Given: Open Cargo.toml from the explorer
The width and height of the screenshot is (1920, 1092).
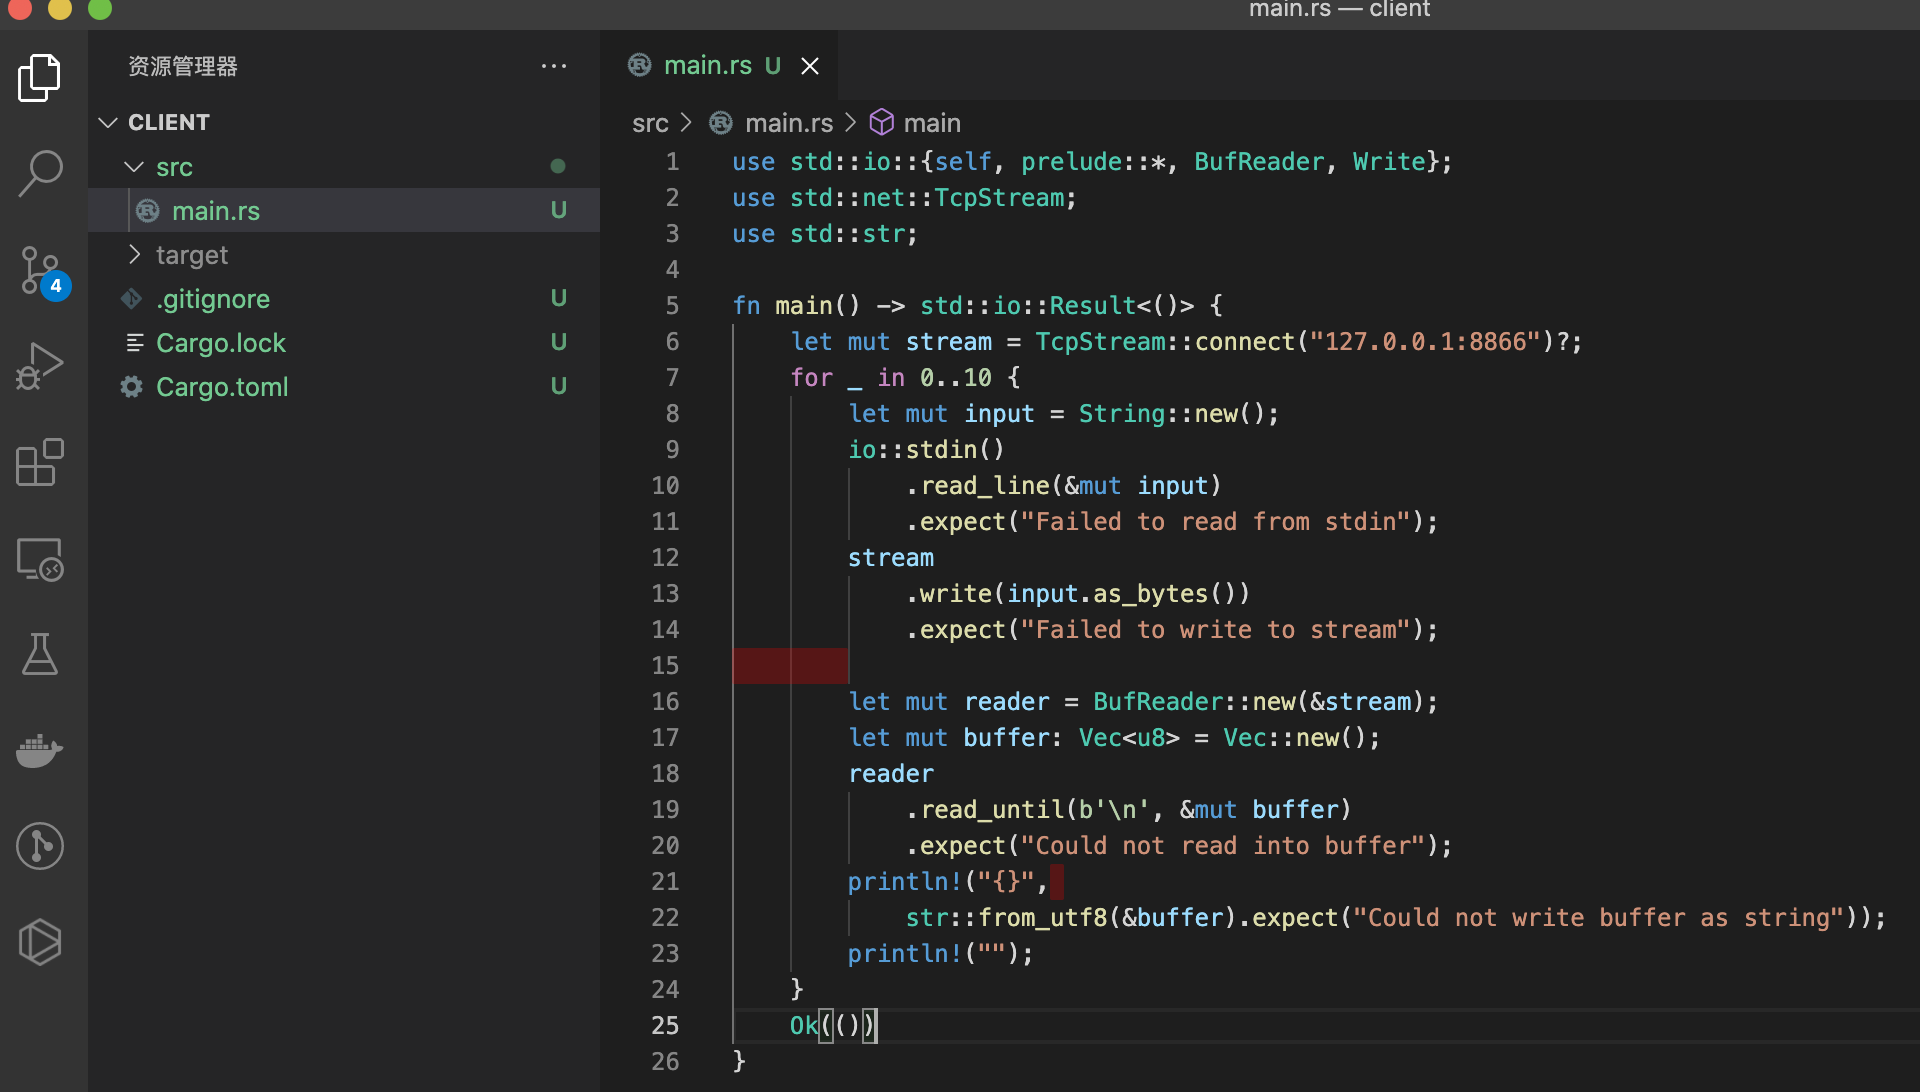Looking at the screenshot, I should click(x=222, y=387).
